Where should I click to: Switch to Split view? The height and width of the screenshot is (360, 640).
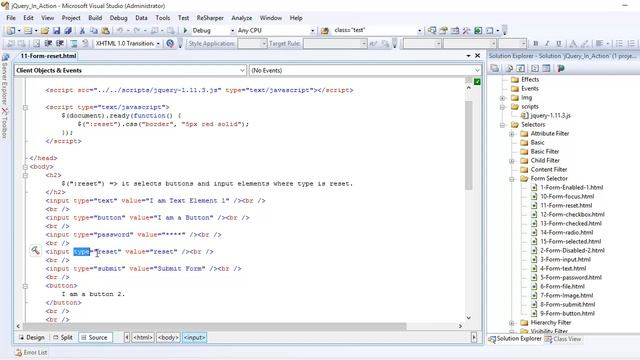click(x=63, y=338)
